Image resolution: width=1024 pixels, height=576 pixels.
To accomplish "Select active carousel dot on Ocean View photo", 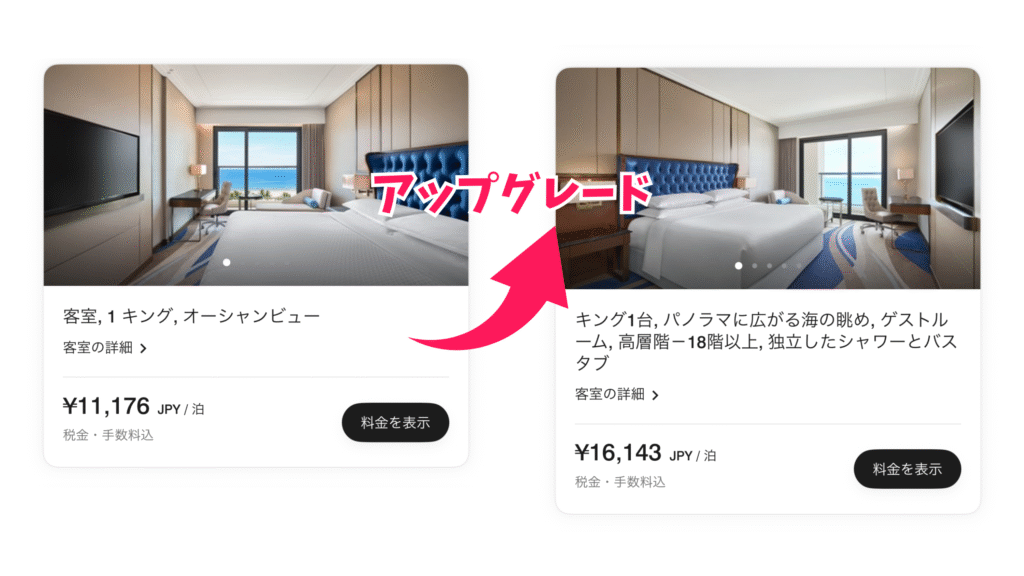I will click(x=227, y=263).
